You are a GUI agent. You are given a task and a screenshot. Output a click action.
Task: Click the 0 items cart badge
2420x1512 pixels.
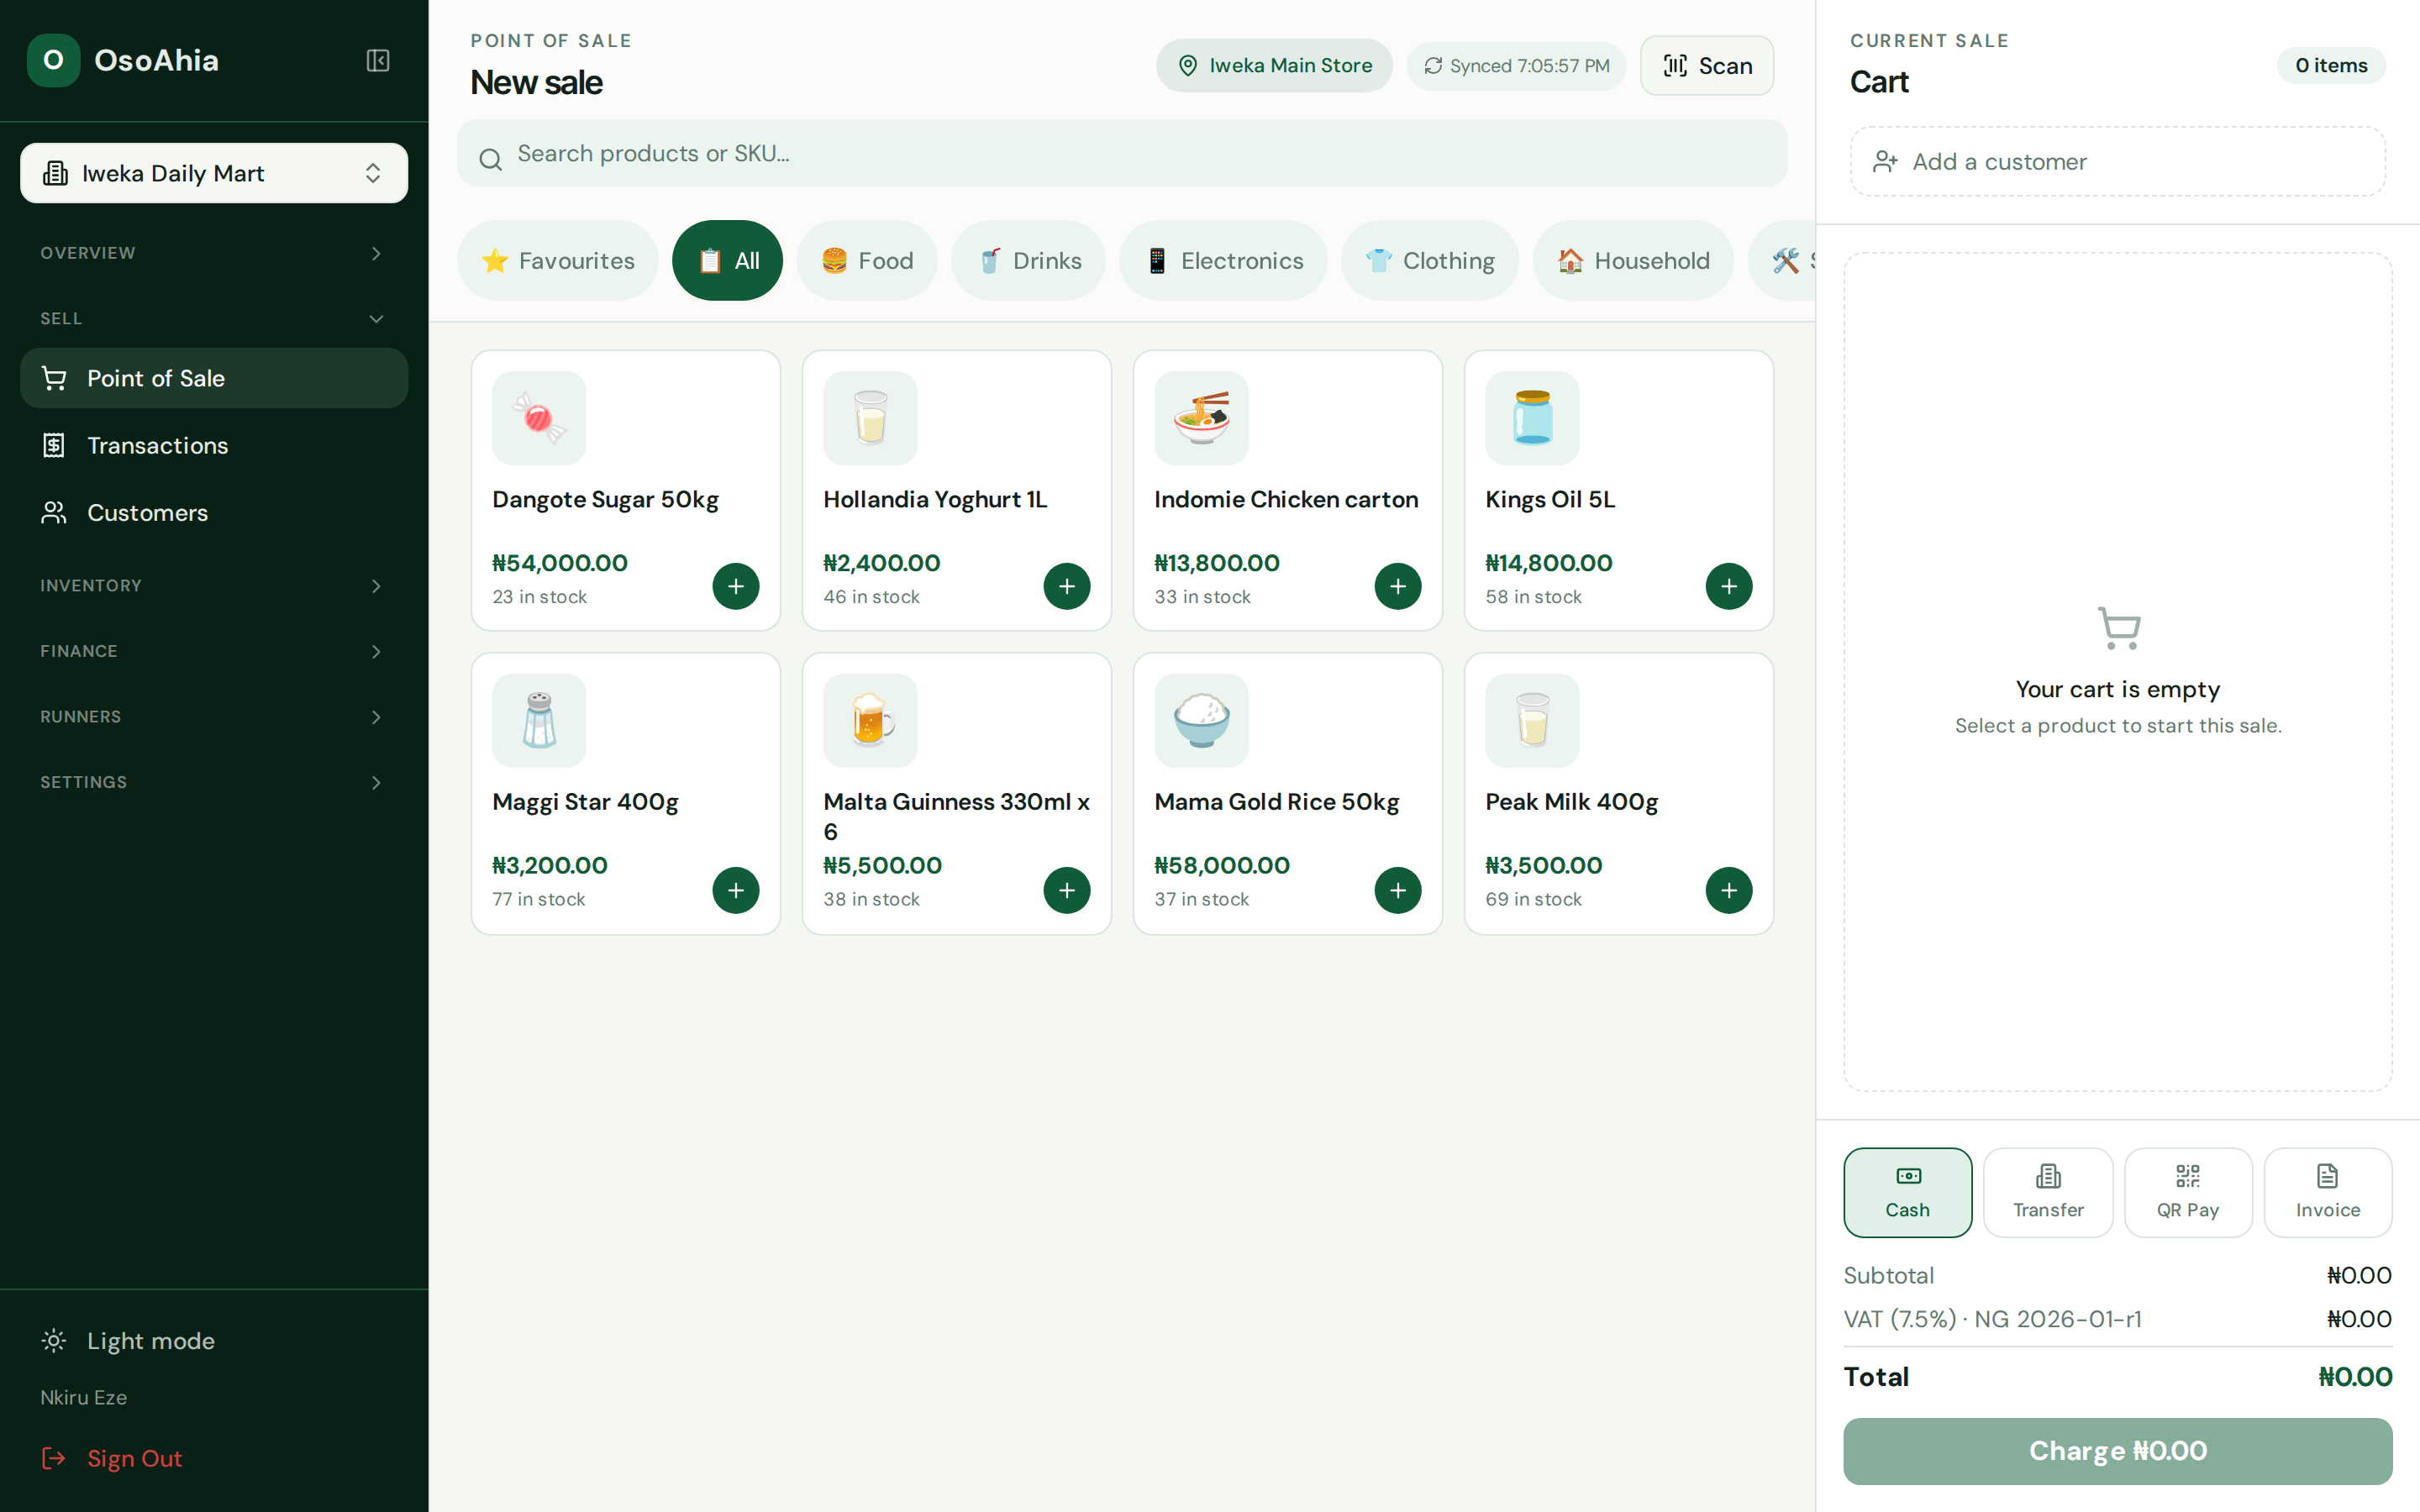(2331, 66)
